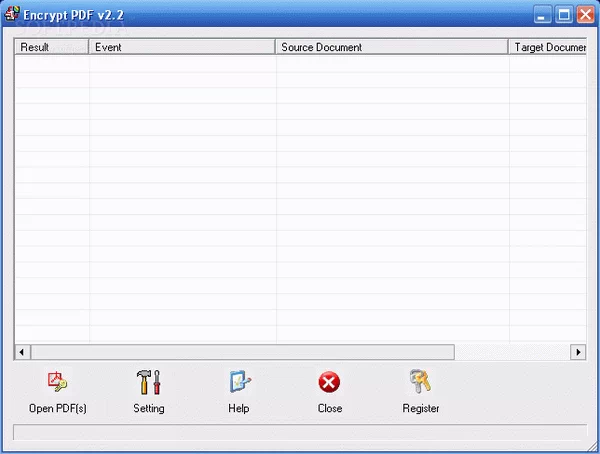The image size is (600, 454).
Task: Click the horizontal scrollbar thumb
Action: coord(242,352)
